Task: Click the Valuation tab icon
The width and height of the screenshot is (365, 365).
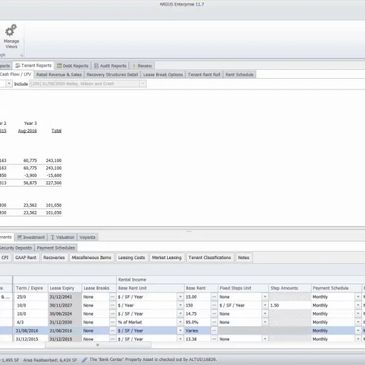Action: click(x=52, y=237)
